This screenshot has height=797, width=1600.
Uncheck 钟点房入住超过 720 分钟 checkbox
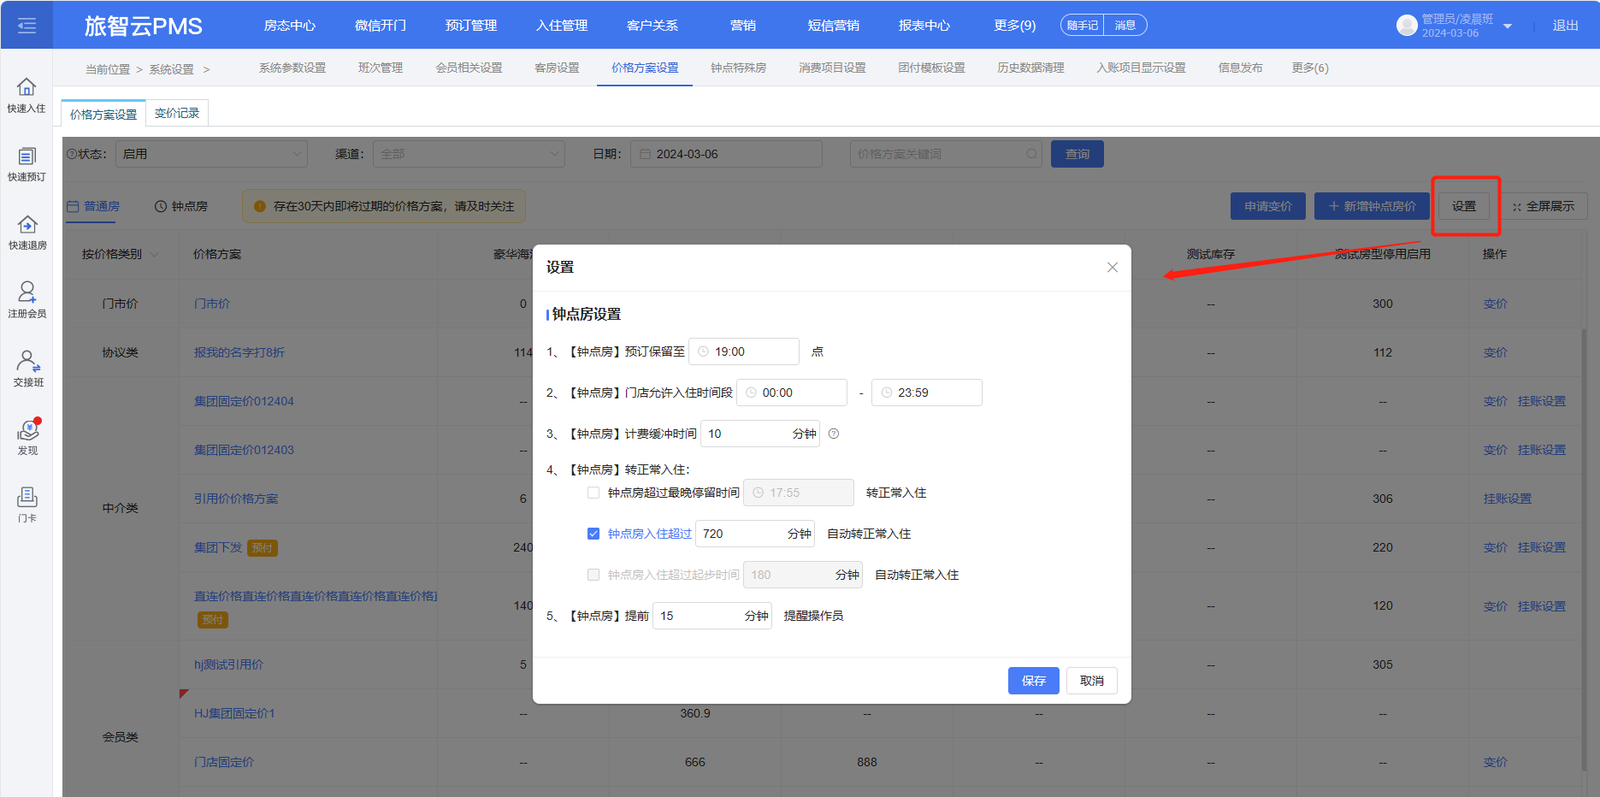(593, 534)
